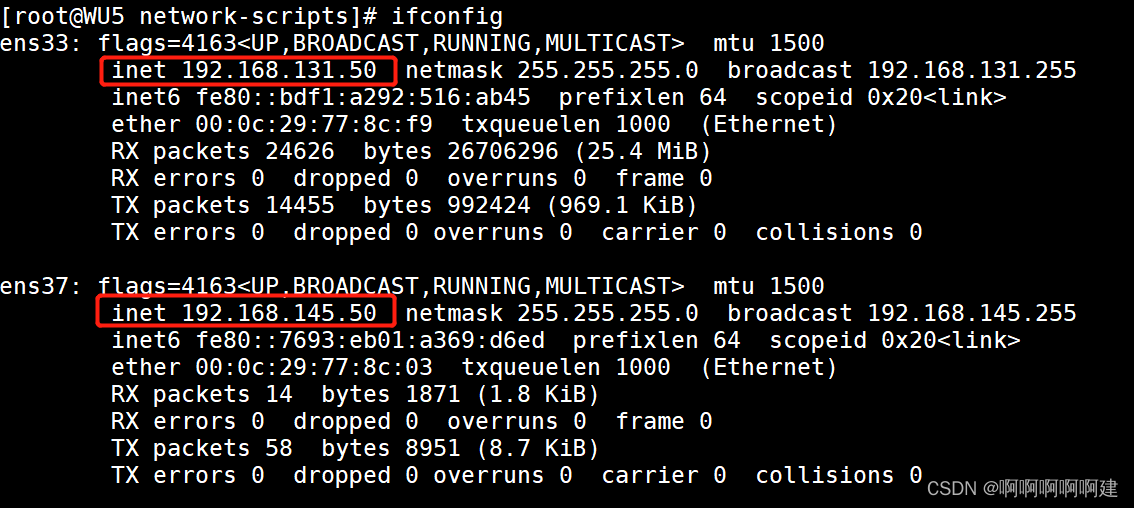The height and width of the screenshot is (508, 1134).
Task: Click broadcast address 192.168.131.255
Action: click(971, 70)
